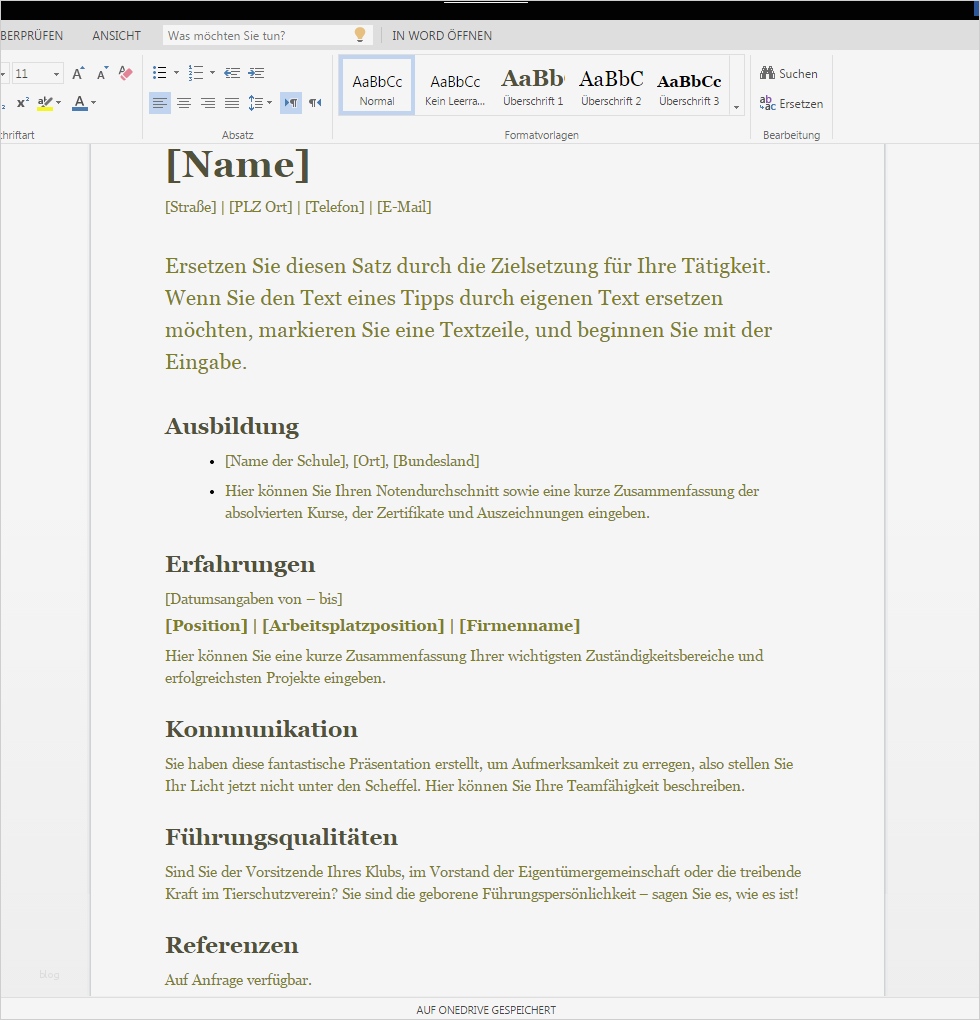Open the ÜBERPRÜFEN ribbon tab
This screenshot has height=1020, width=980.
click(31, 36)
